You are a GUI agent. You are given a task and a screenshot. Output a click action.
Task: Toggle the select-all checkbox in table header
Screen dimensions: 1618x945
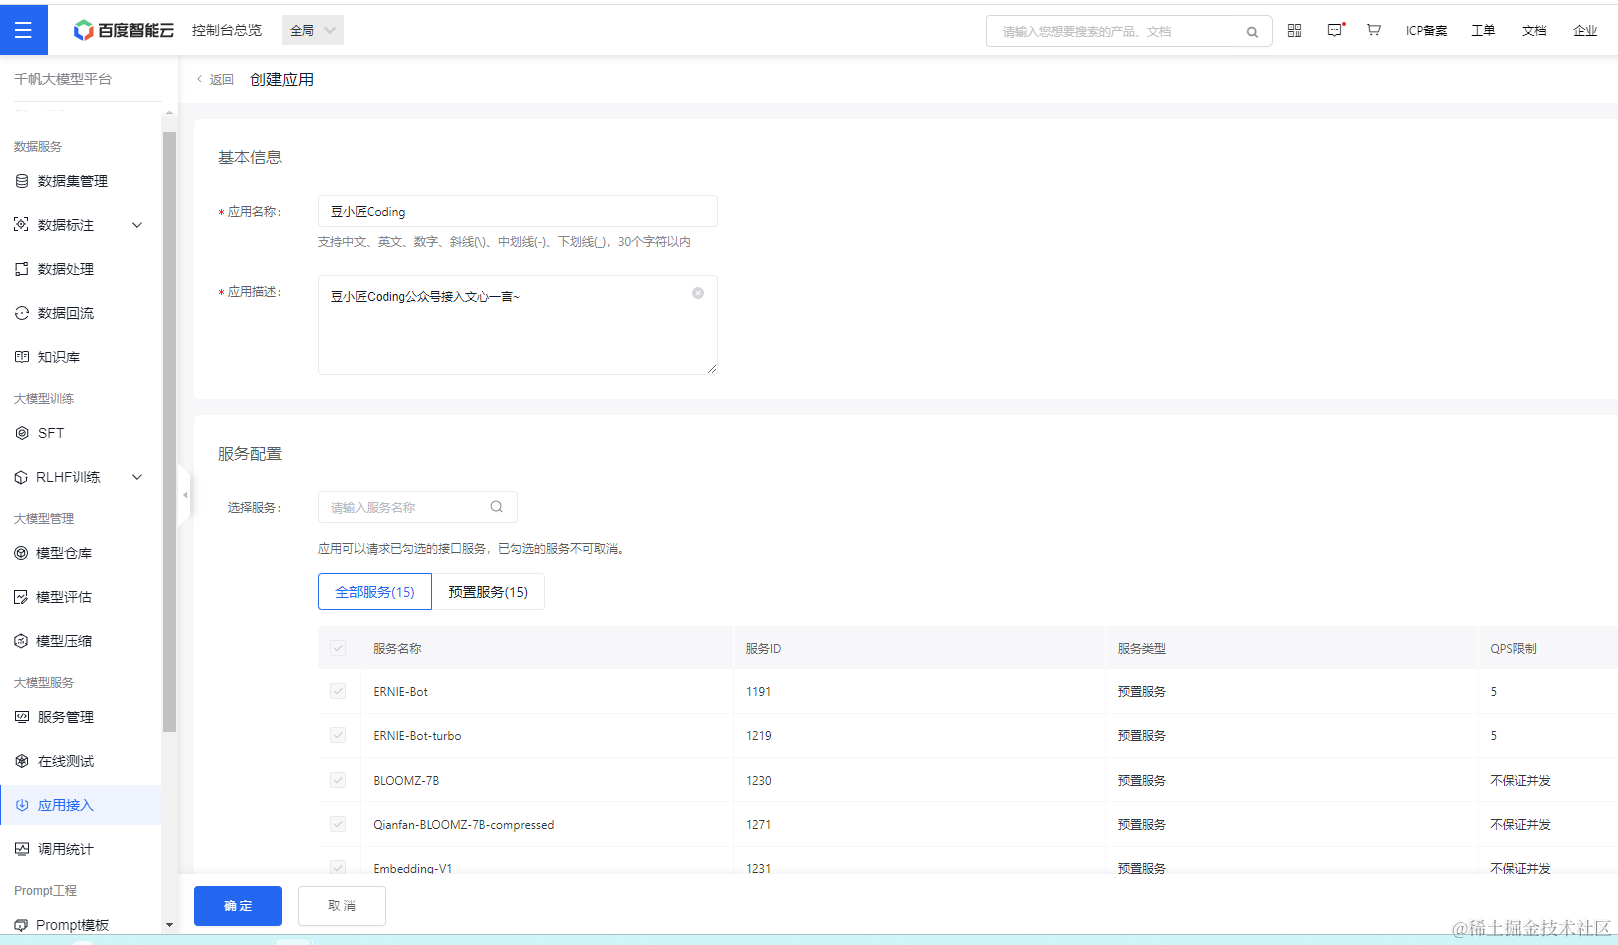coord(338,648)
